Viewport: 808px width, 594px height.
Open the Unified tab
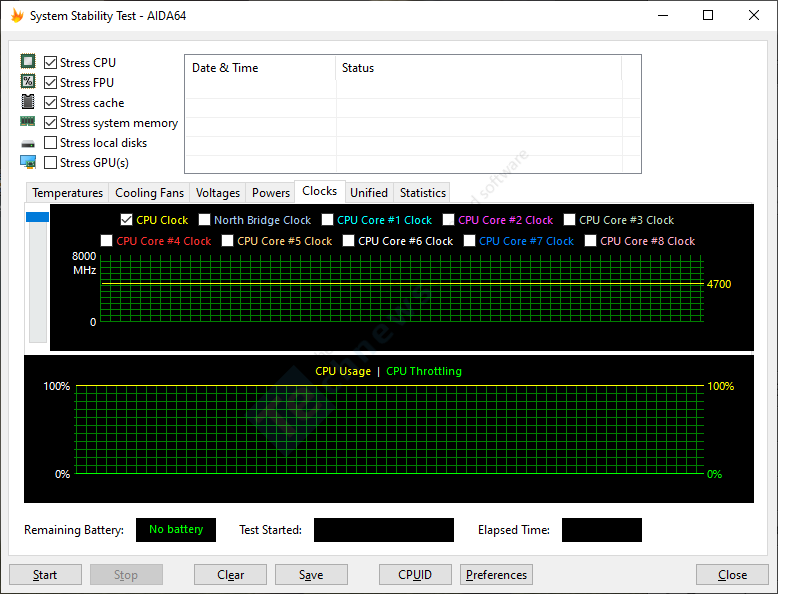click(x=369, y=193)
